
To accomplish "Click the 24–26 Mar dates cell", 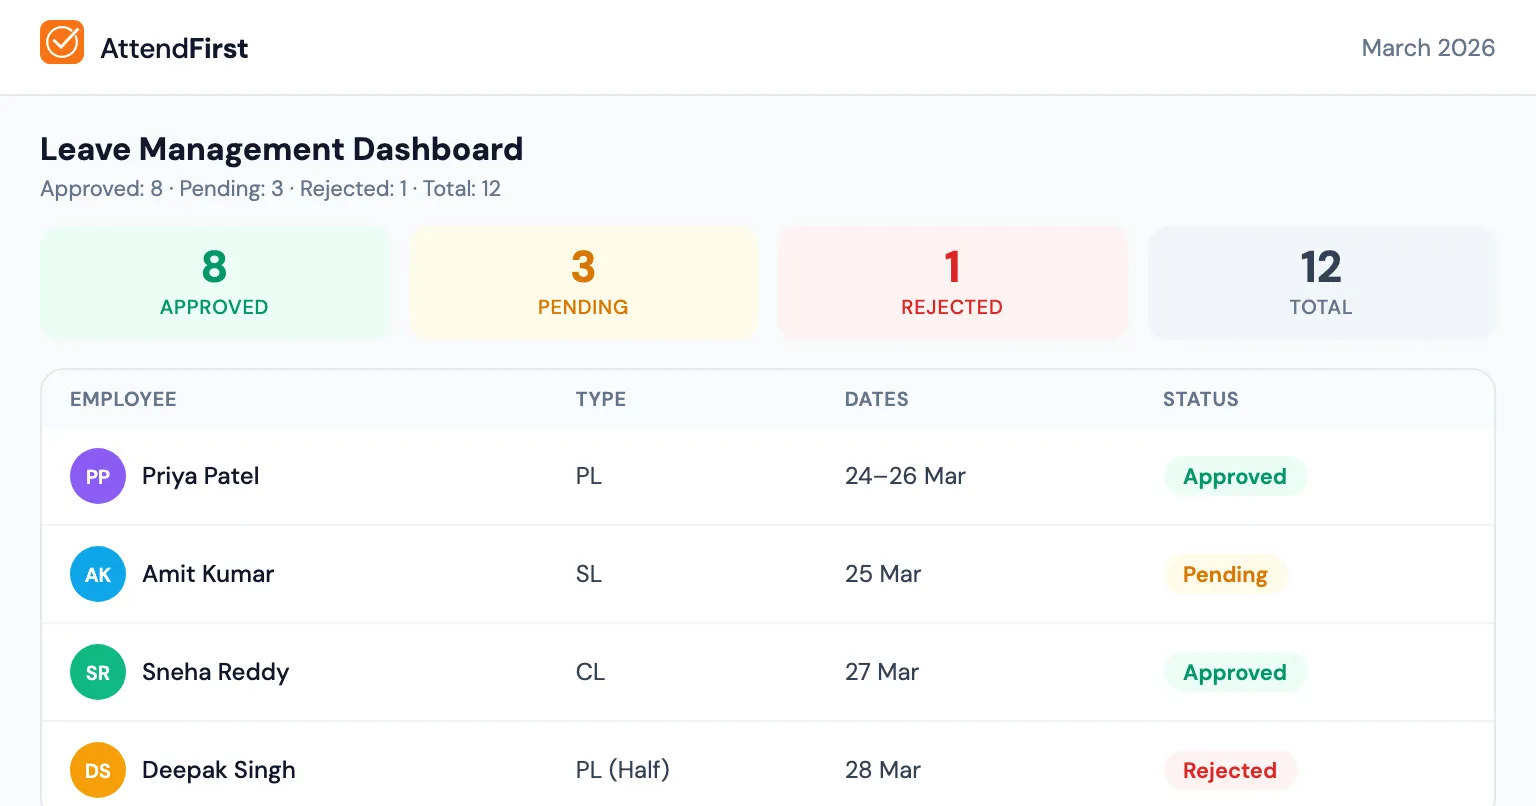I will pos(905,476).
